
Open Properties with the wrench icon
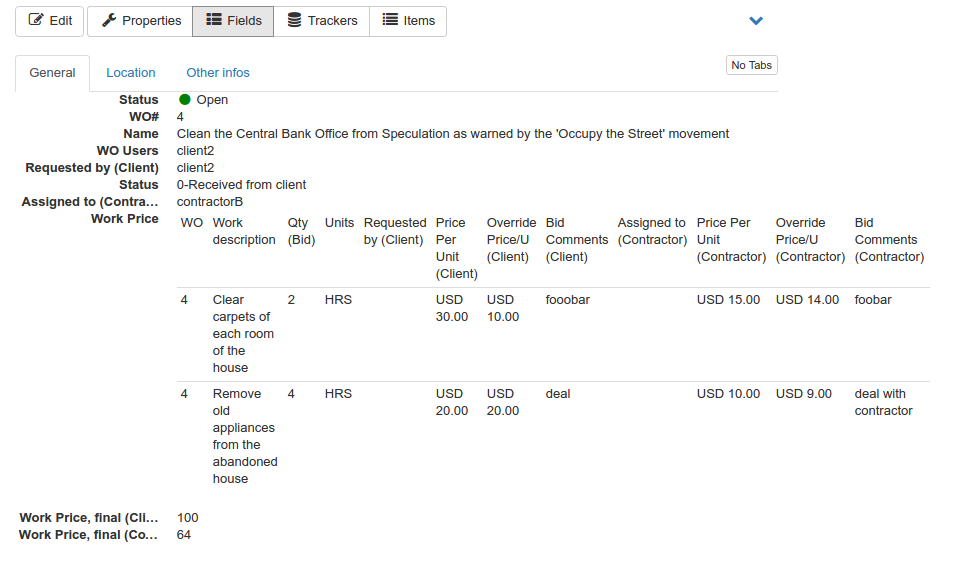[140, 21]
